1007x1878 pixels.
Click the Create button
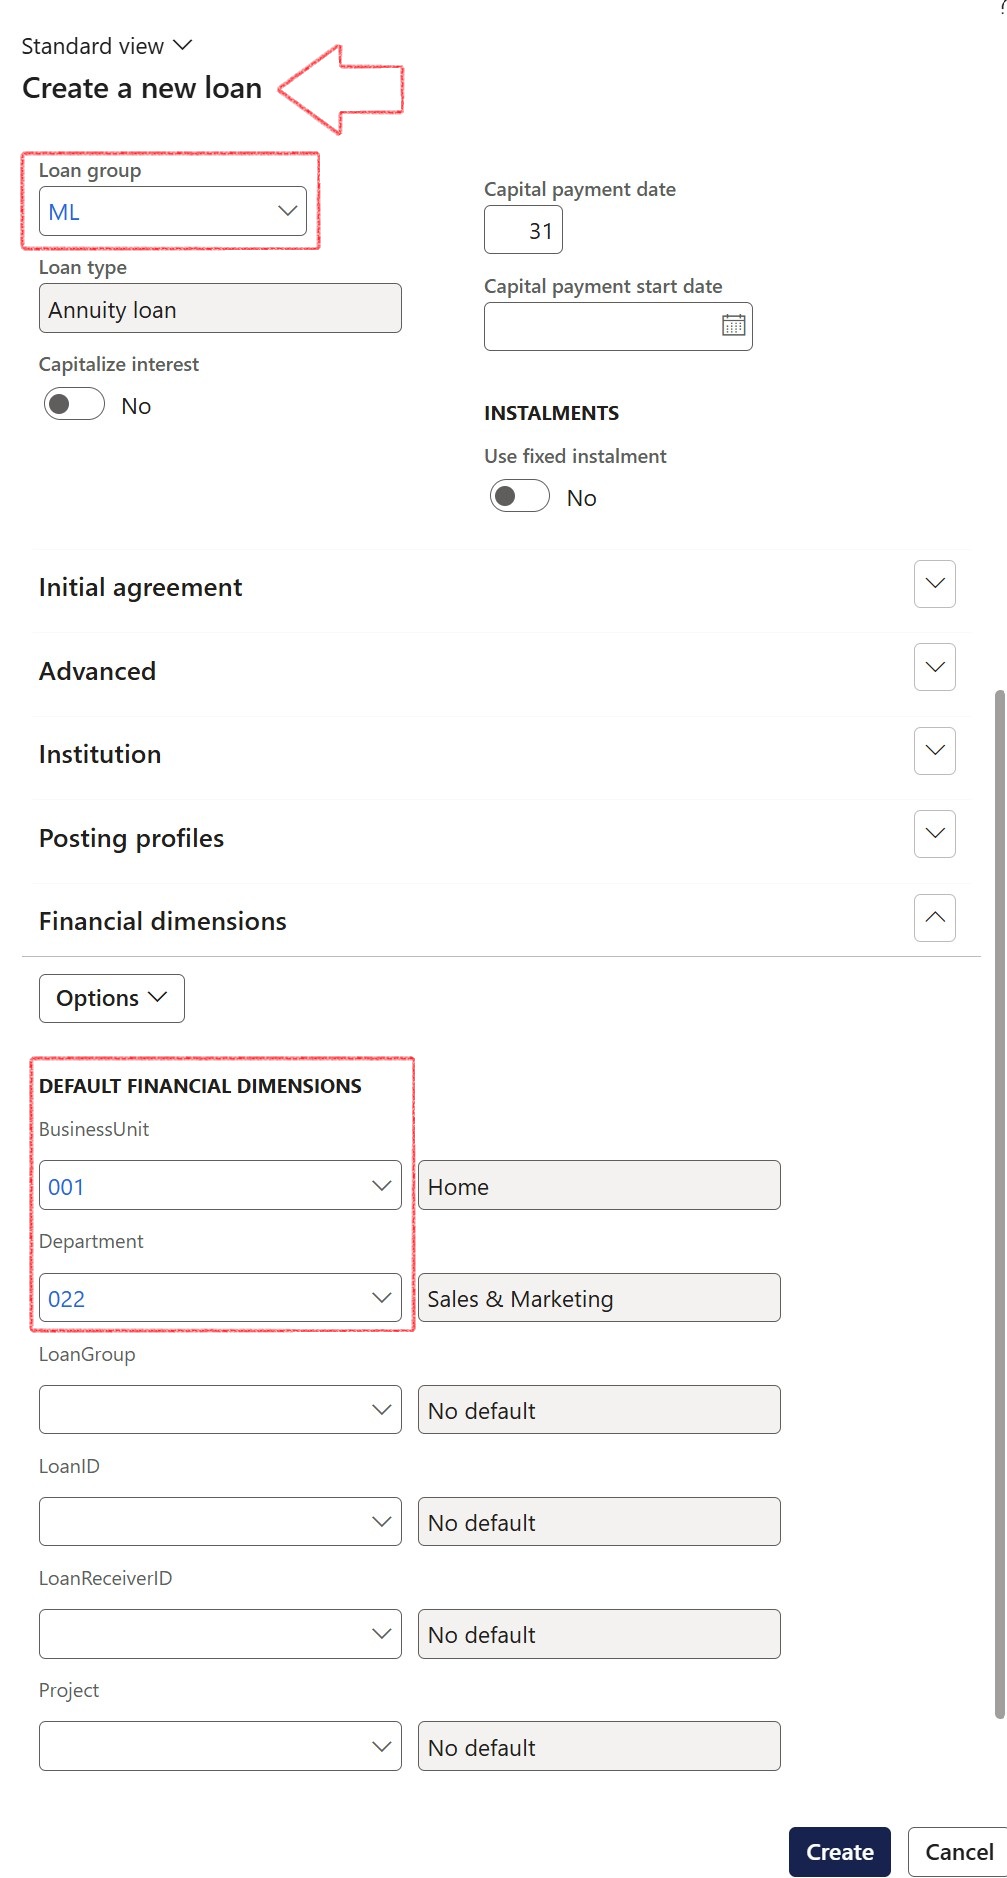click(x=839, y=1851)
